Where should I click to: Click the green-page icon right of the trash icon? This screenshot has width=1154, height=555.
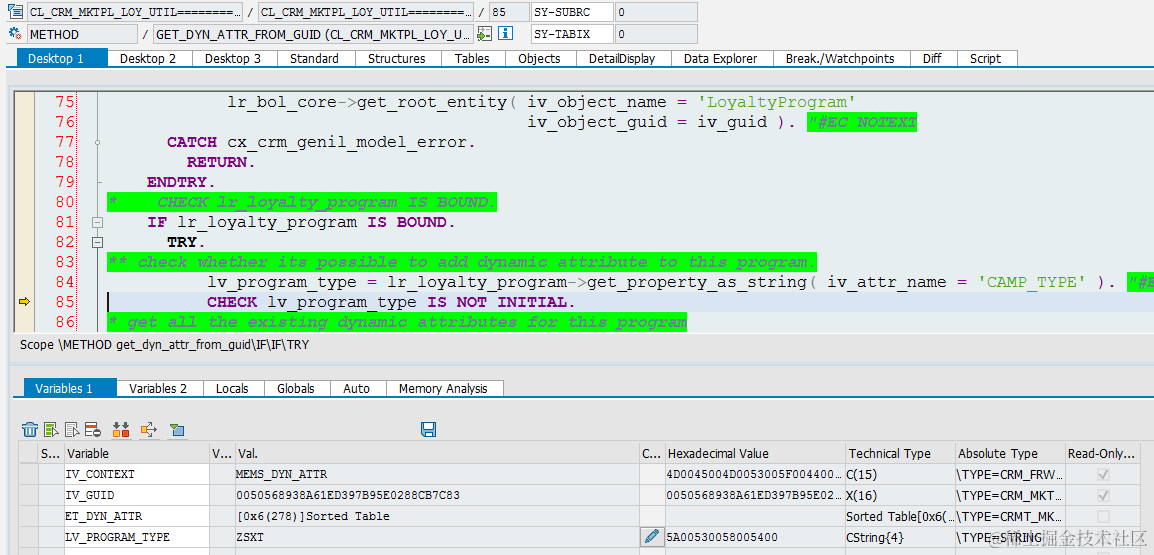coord(51,429)
